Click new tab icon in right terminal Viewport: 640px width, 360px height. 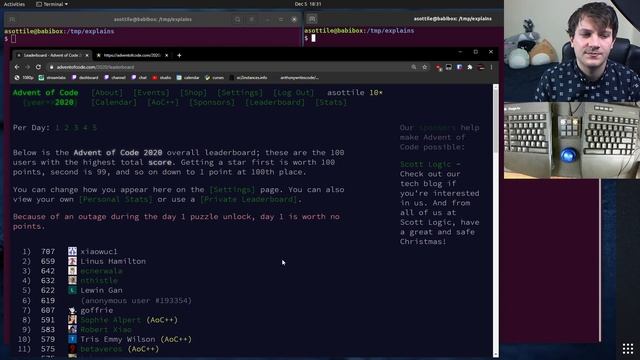tap(312, 19)
